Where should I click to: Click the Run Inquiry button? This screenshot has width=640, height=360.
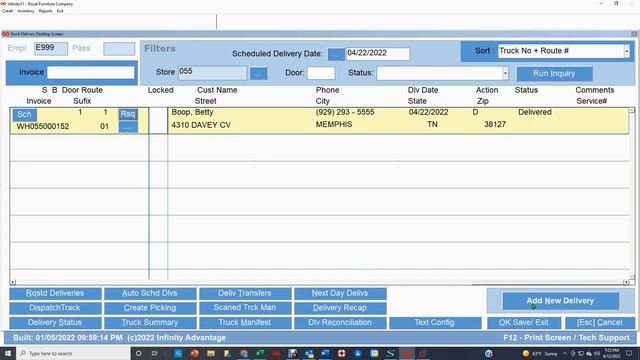pos(554,73)
